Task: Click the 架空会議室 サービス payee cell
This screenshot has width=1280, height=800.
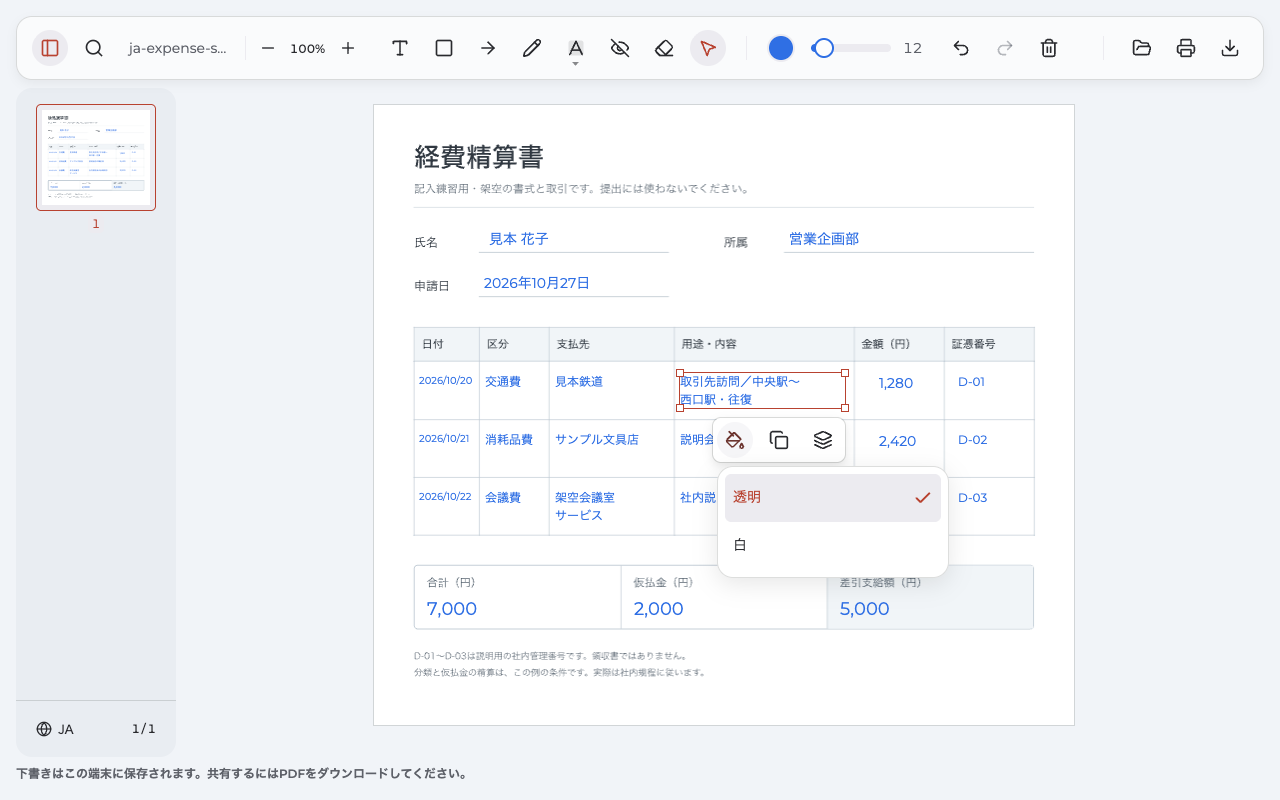Action: (x=585, y=507)
